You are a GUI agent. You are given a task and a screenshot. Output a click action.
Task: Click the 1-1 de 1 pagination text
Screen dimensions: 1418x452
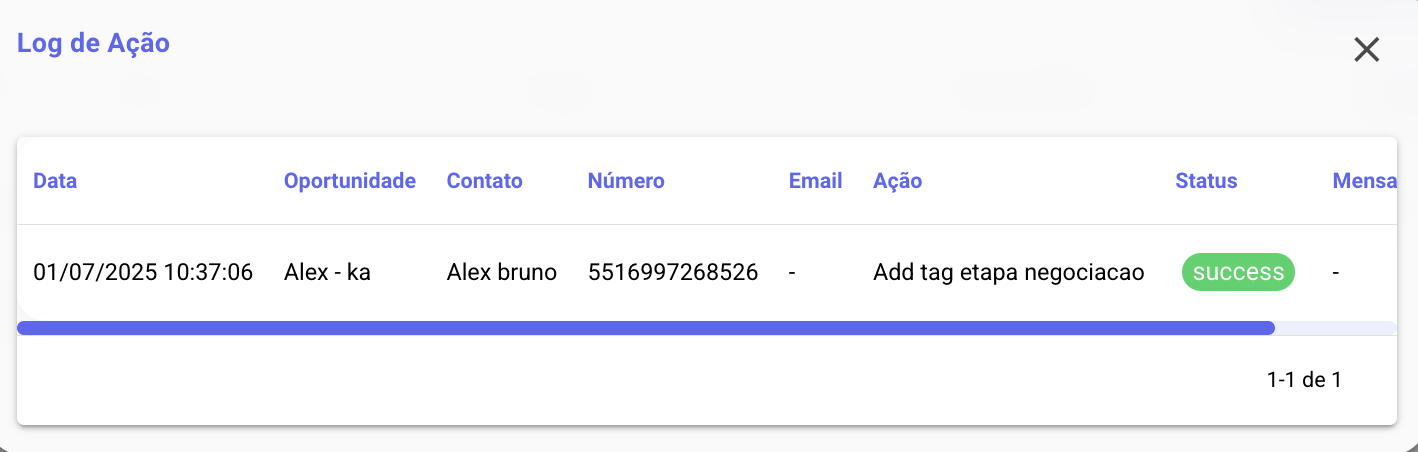(x=1303, y=380)
